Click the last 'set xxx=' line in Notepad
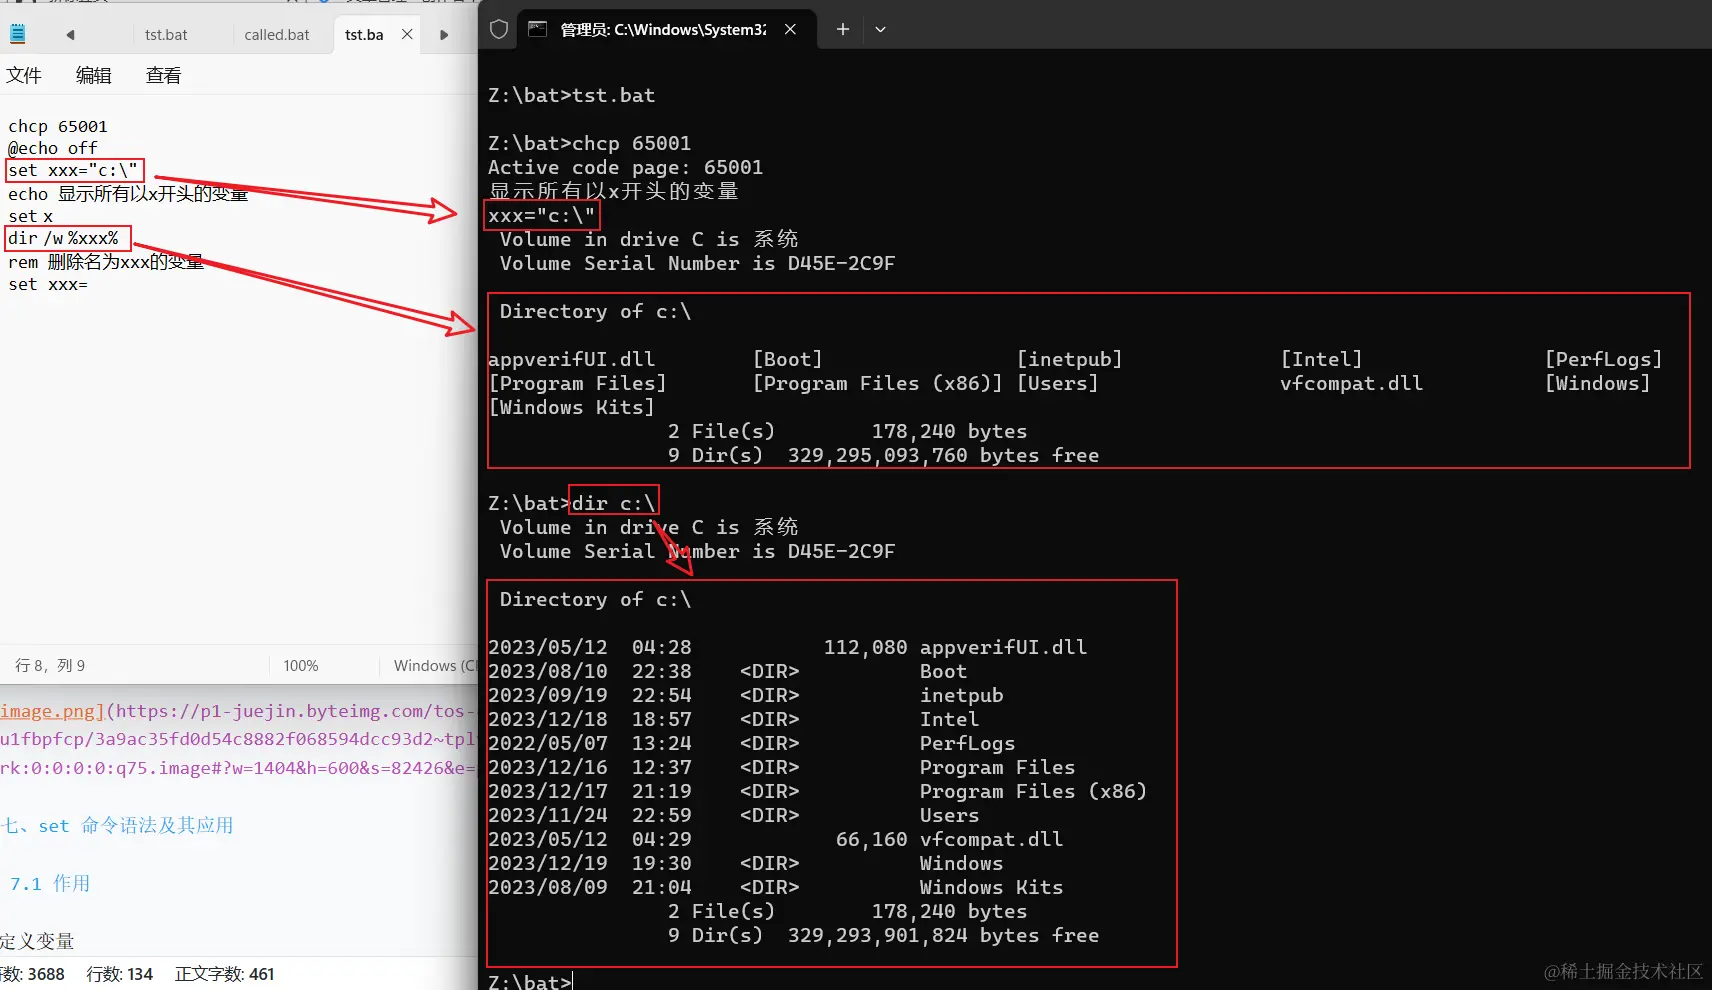This screenshot has width=1712, height=990. pos(47,284)
